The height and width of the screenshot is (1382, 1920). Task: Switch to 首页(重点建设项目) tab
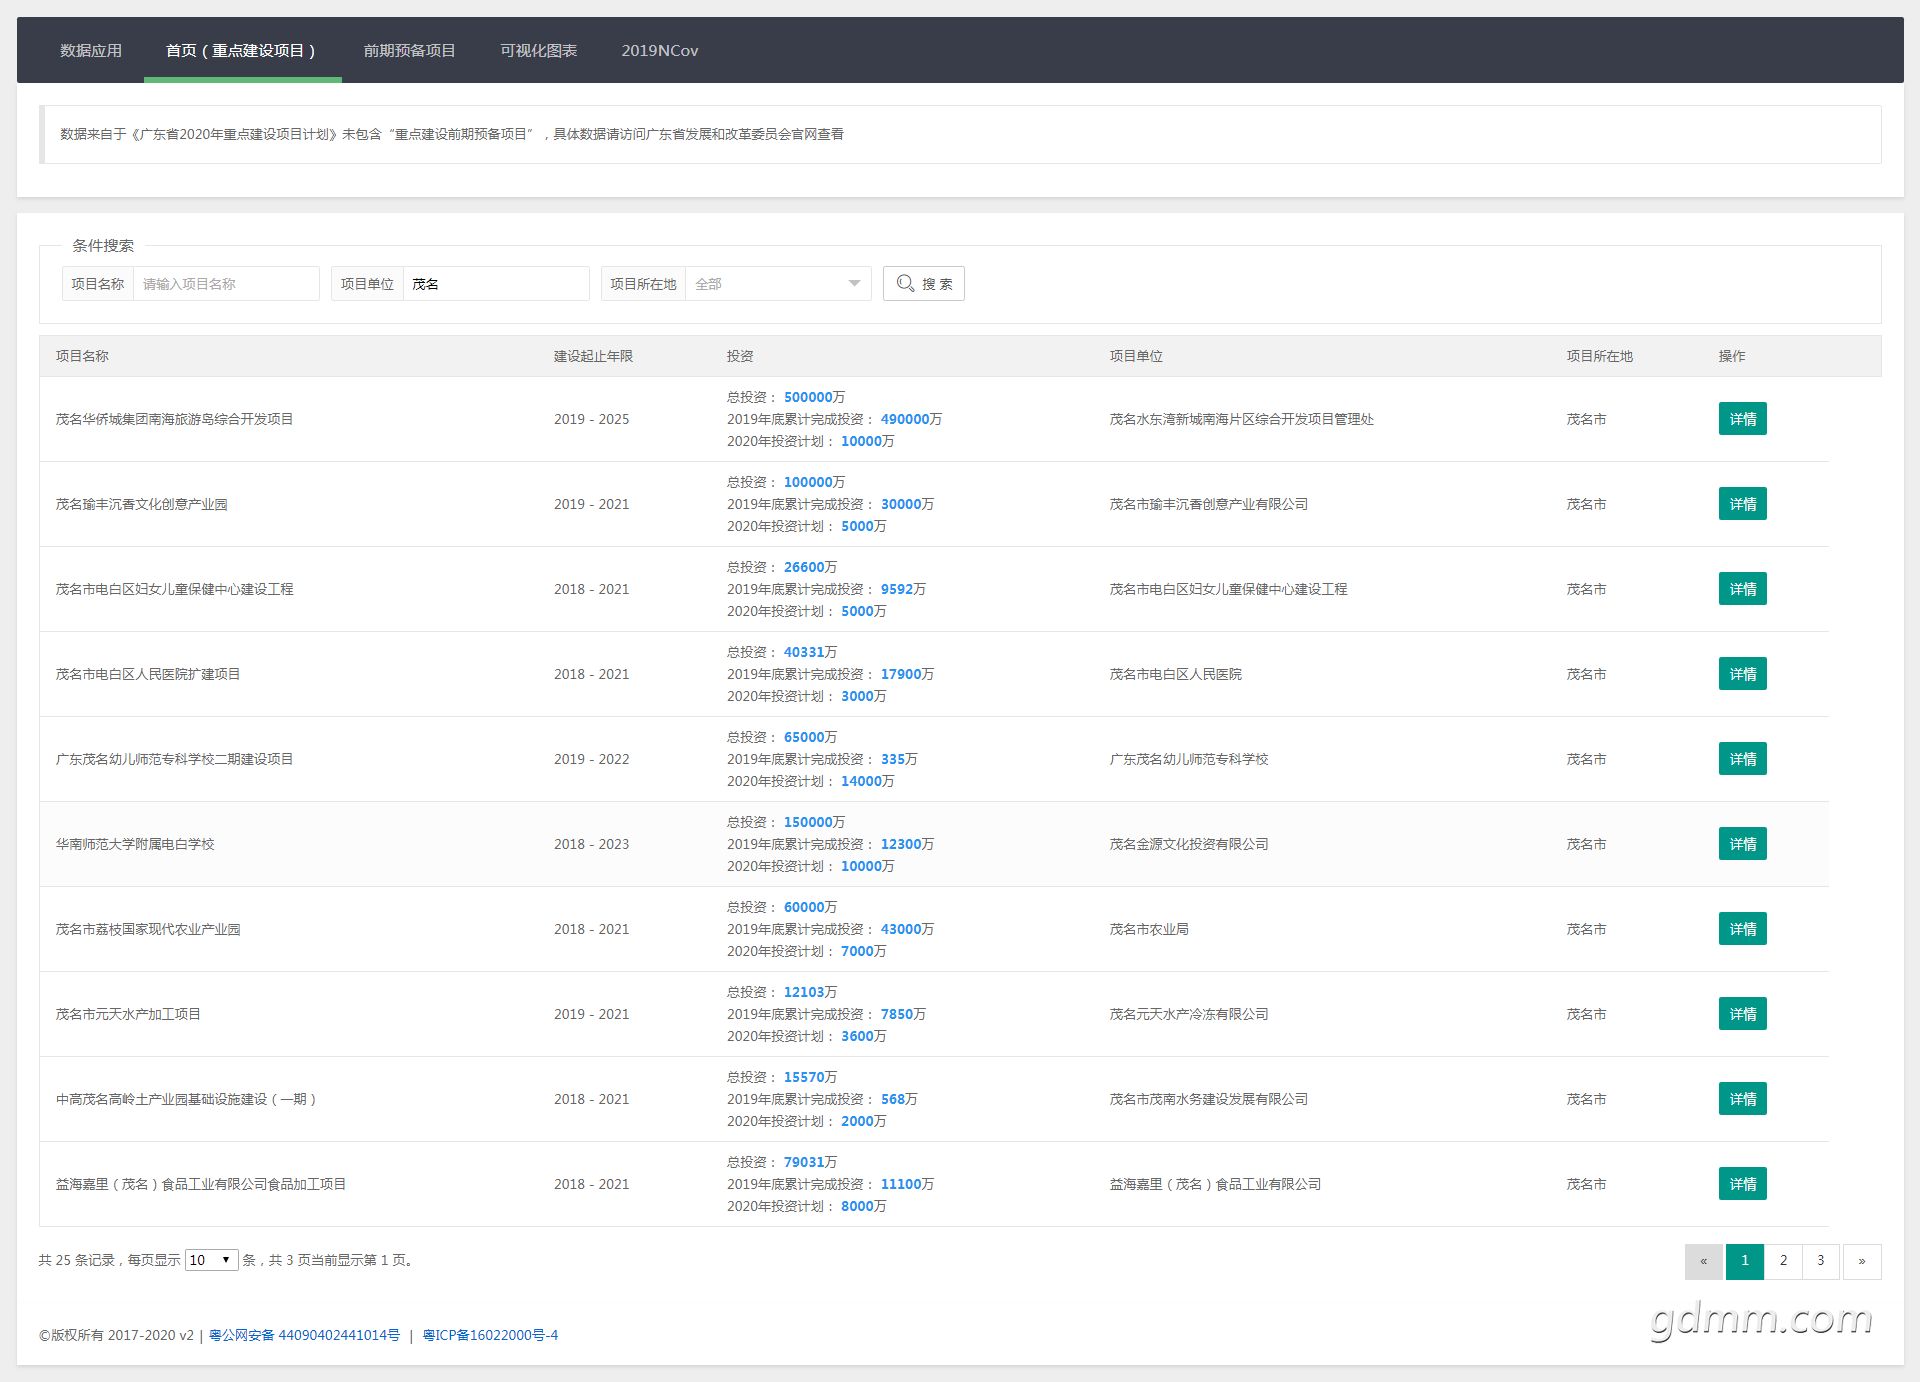coord(241,50)
